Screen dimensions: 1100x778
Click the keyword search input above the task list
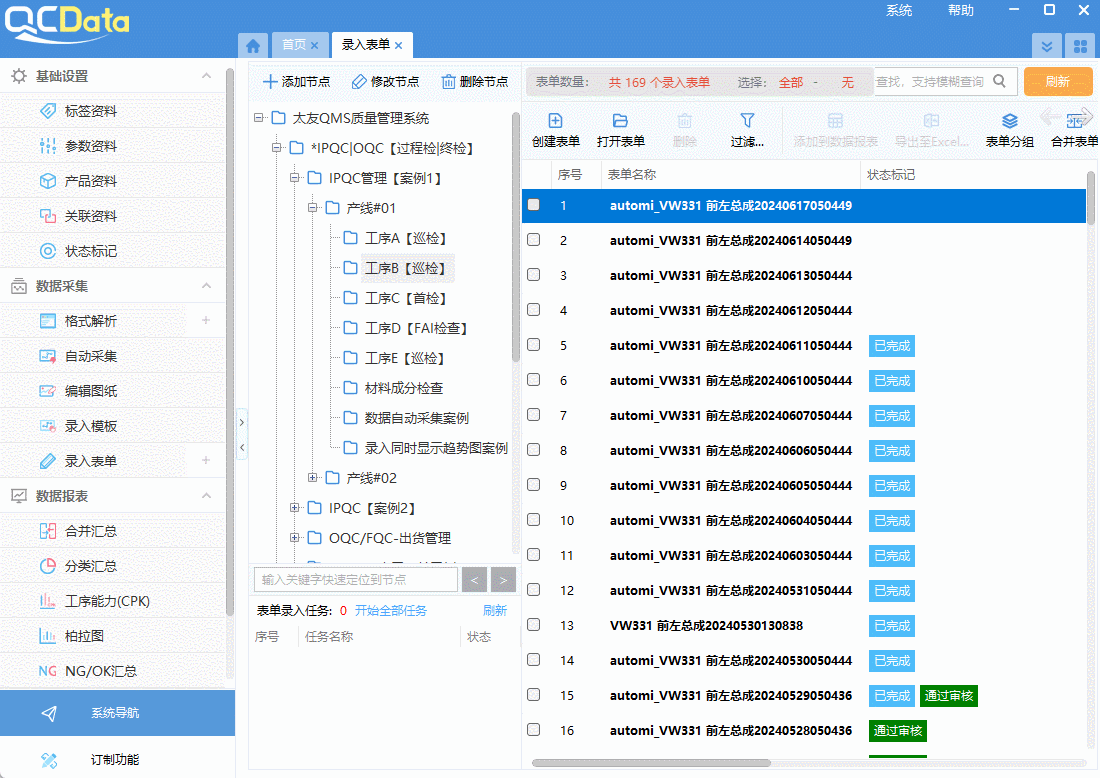(355, 579)
